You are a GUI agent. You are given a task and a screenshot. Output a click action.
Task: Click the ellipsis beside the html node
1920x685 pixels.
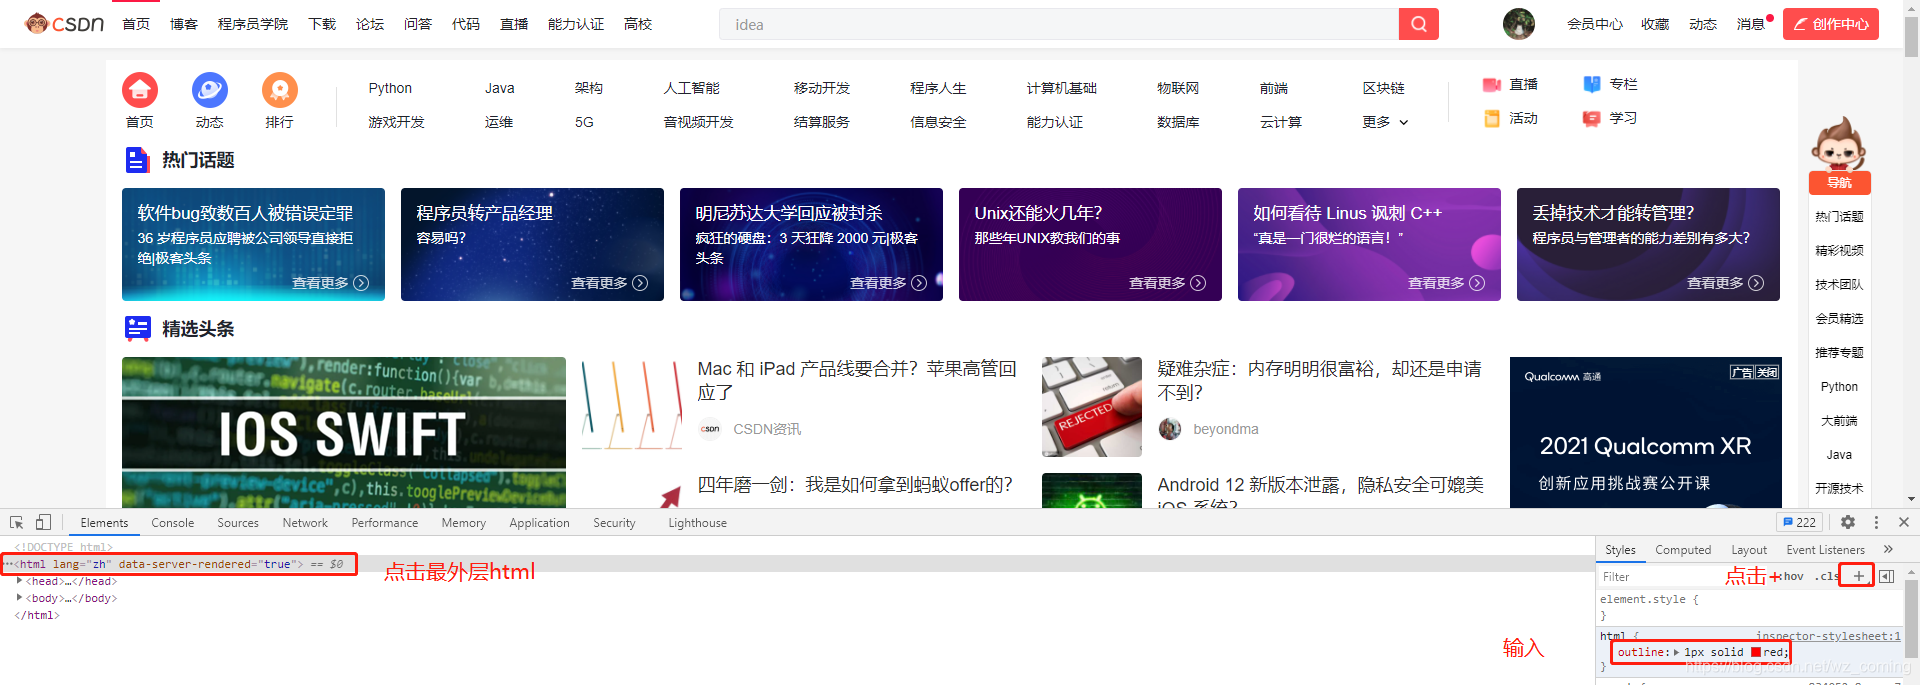8,564
